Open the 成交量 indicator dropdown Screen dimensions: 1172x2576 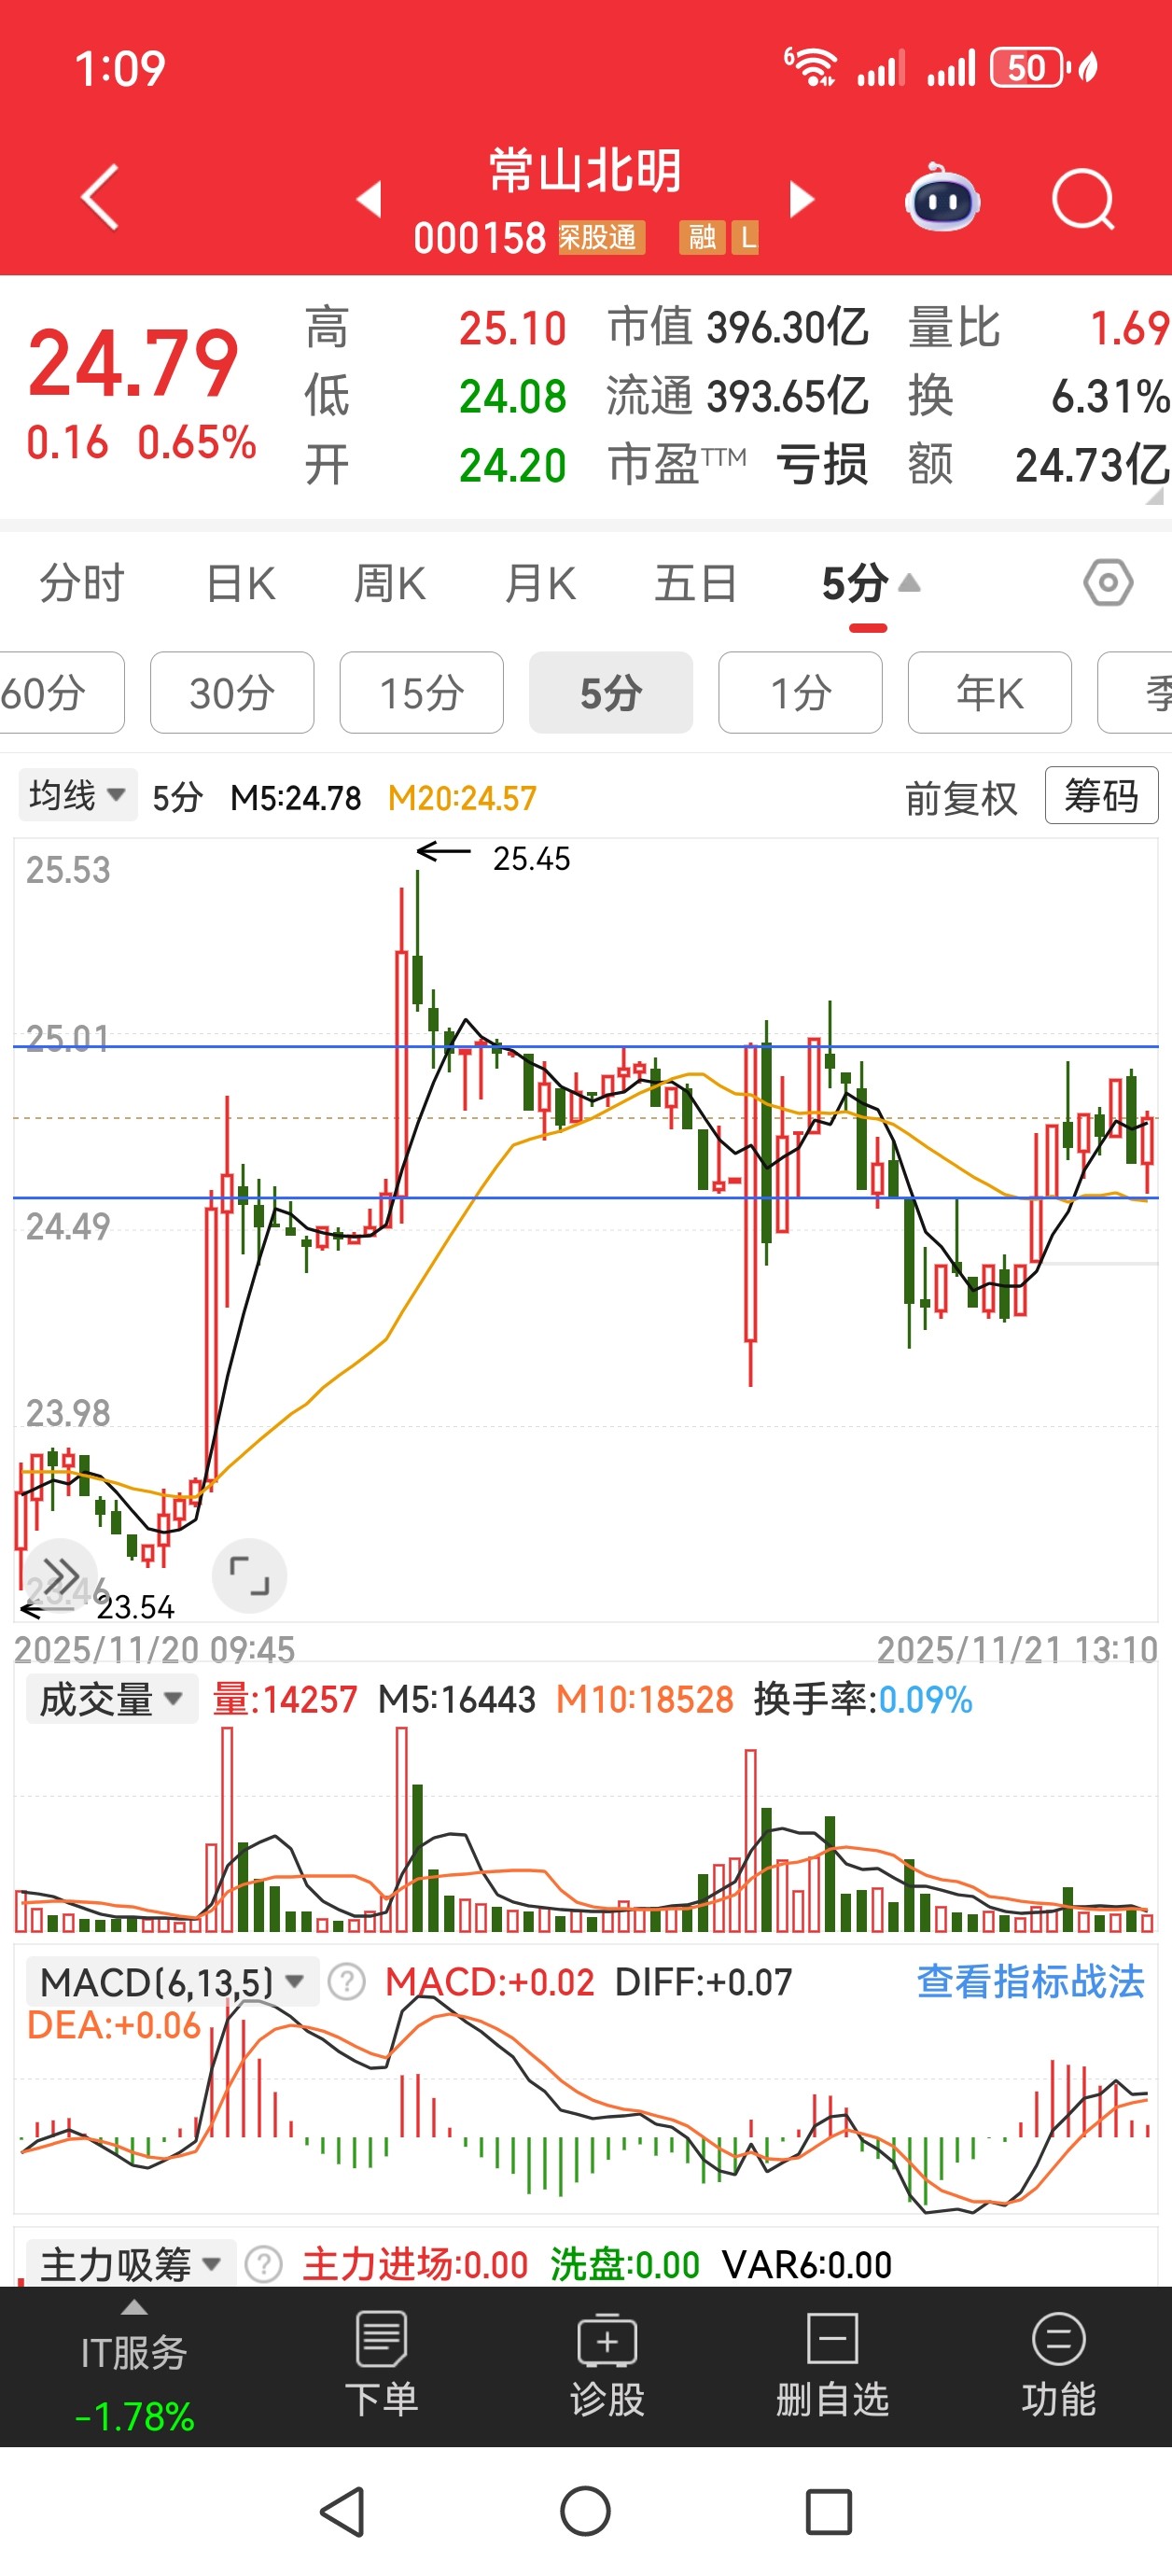pos(110,1699)
